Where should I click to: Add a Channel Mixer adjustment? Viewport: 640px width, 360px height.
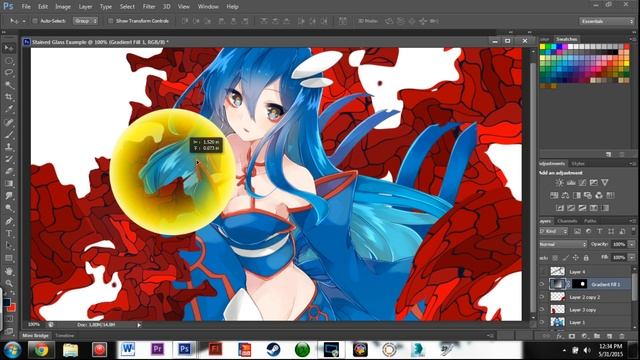tap(599, 195)
